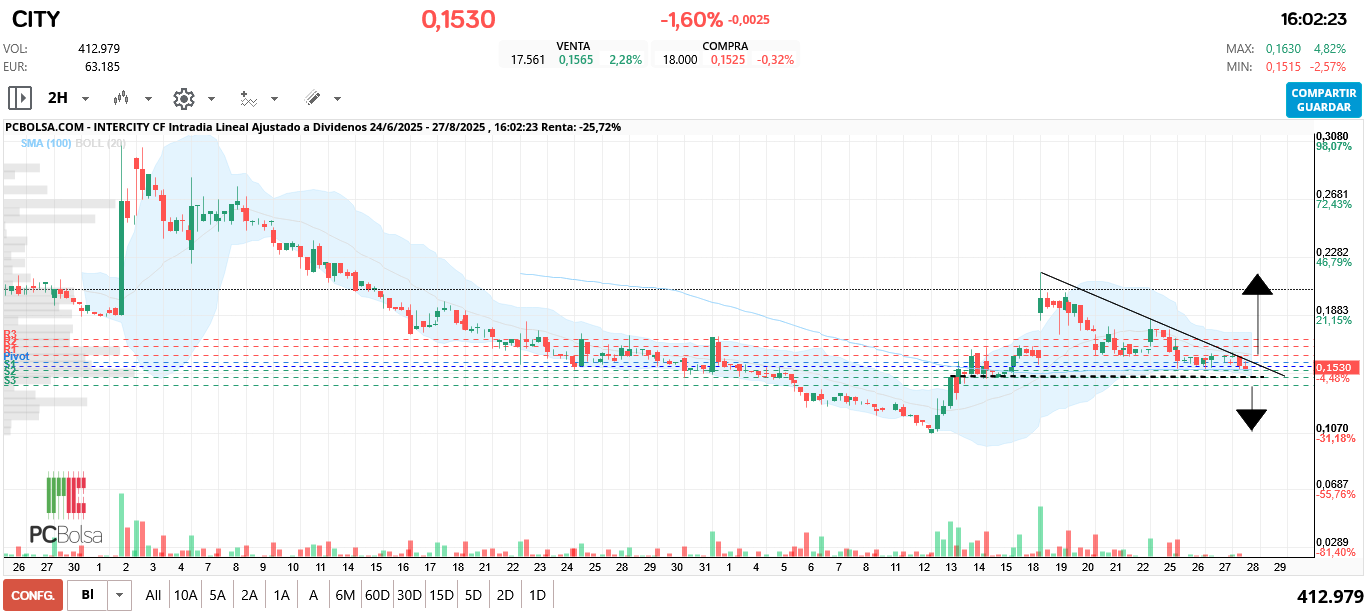Viewport: 1366px width, 615px height.
Task: Click the VENTA price 0,1565
Action: tap(576, 60)
